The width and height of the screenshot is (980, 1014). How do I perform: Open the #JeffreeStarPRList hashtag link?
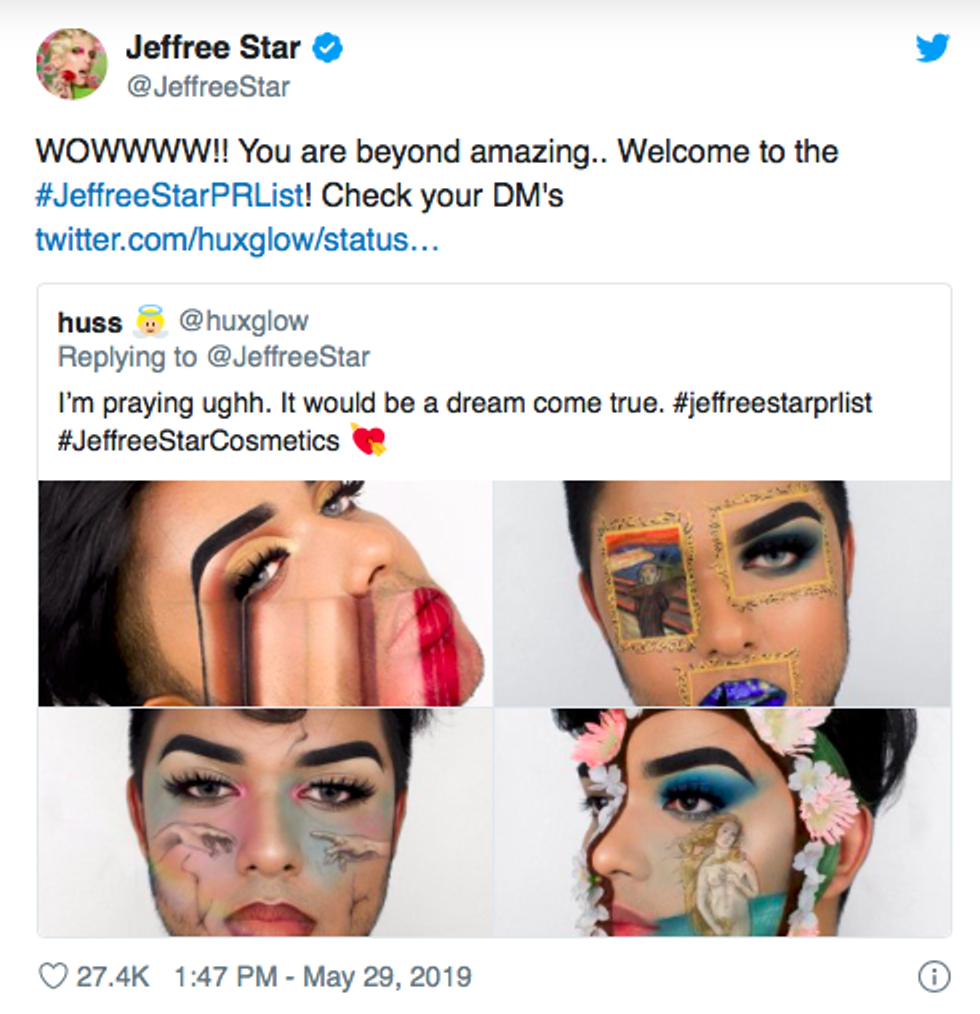point(170,195)
